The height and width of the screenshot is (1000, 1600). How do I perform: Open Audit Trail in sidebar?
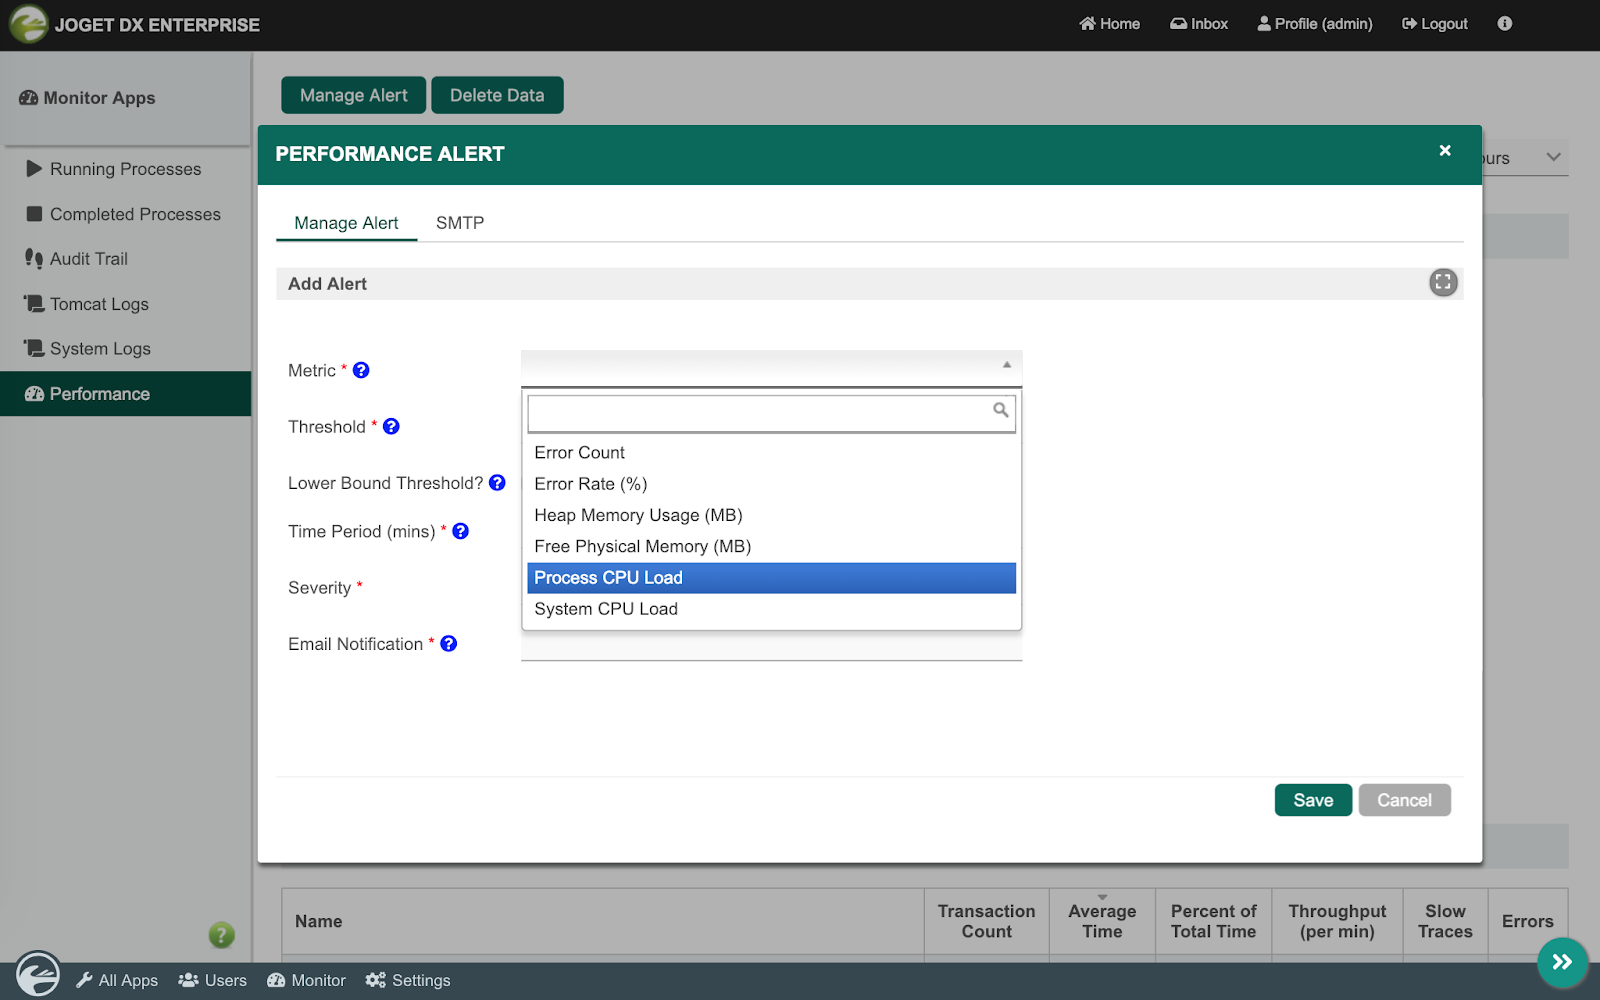tap(125, 259)
